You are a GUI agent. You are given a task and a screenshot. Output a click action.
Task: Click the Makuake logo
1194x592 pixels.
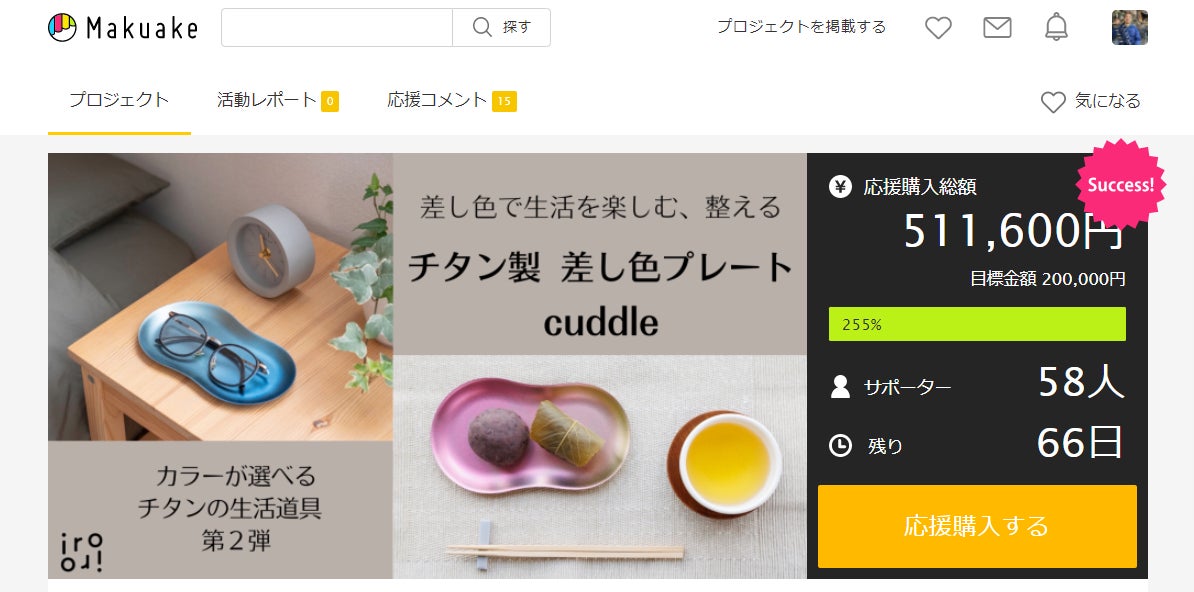pyautogui.click(x=123, y=28)
